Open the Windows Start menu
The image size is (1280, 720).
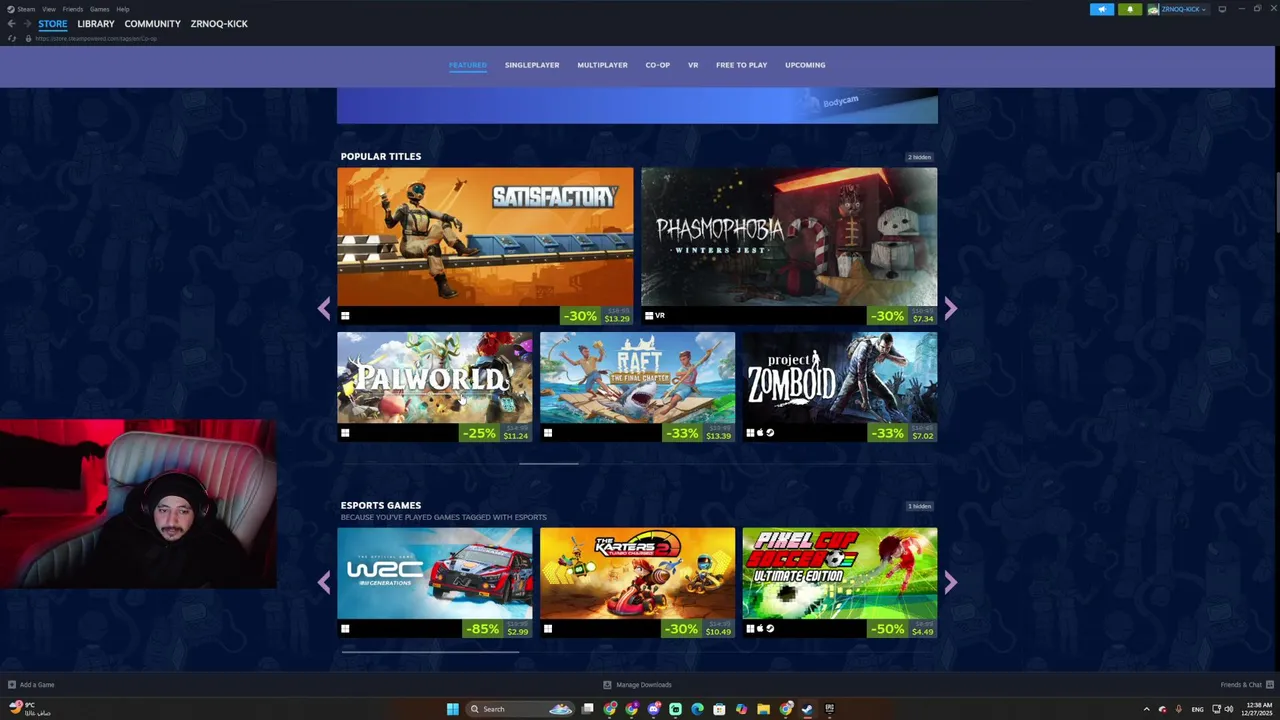pyautogui.click(x=452, y=709)
